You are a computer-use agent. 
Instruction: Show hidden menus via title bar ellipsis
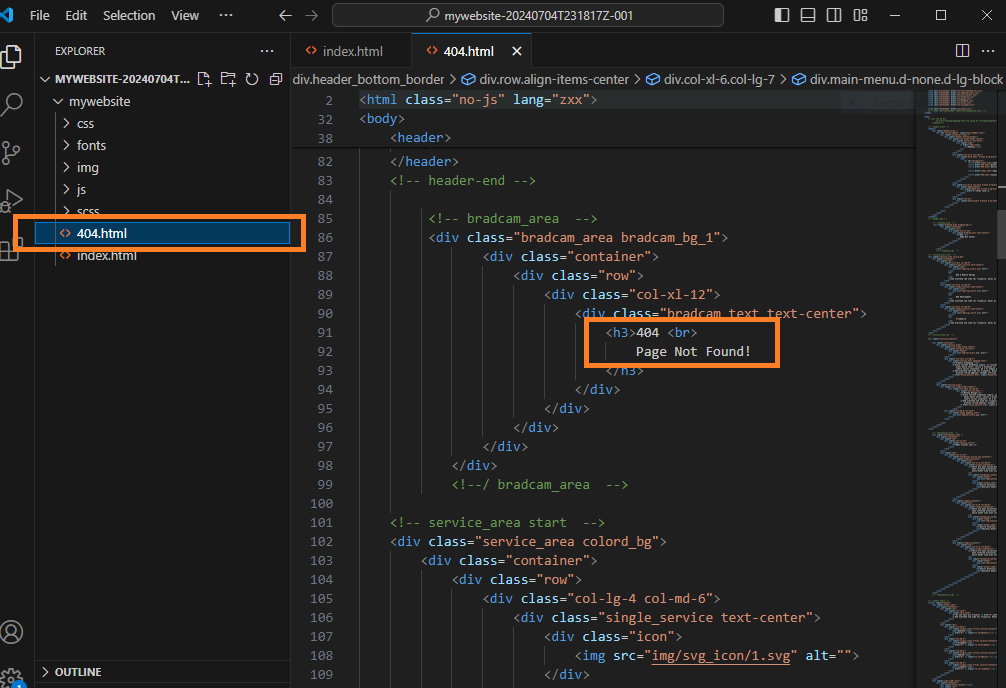coord(226,15)
